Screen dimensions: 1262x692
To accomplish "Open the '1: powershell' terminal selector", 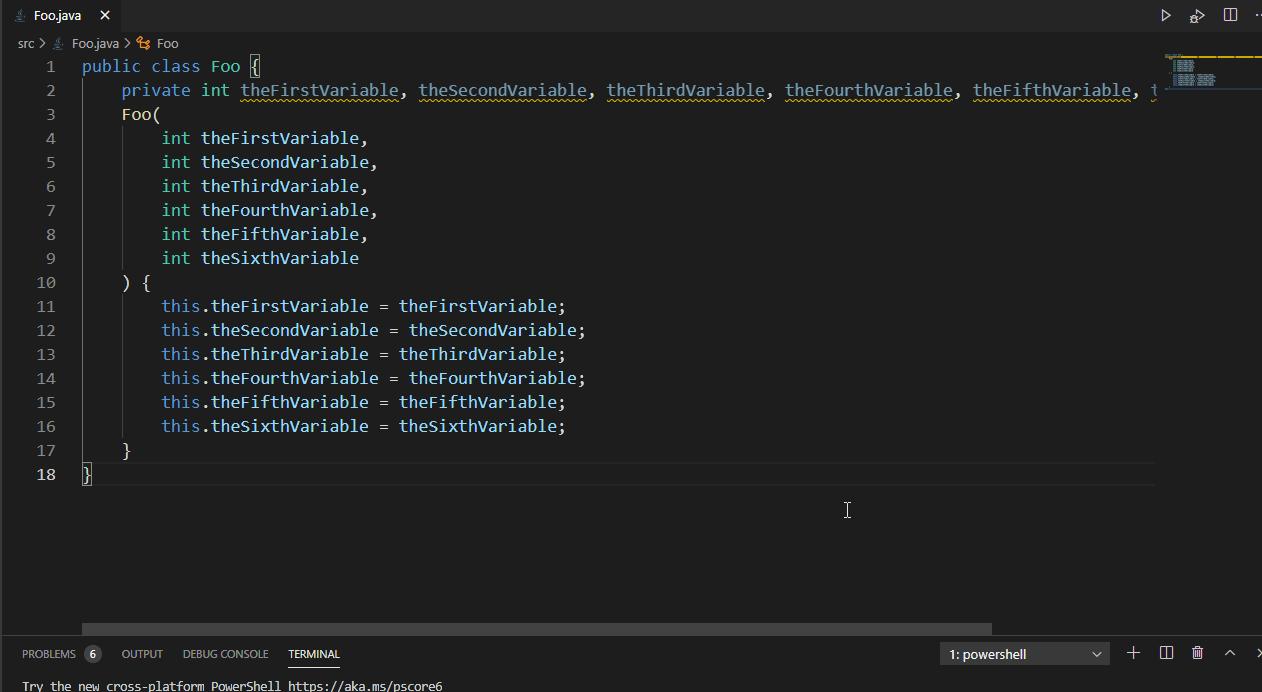I will [1023, 653].
